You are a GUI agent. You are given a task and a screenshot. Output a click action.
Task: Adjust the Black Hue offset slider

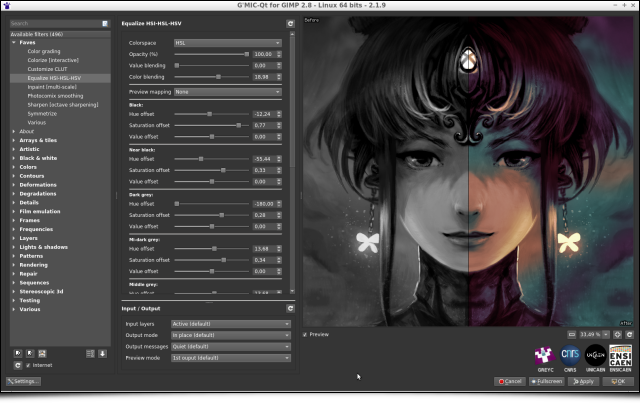click(211, 114)
